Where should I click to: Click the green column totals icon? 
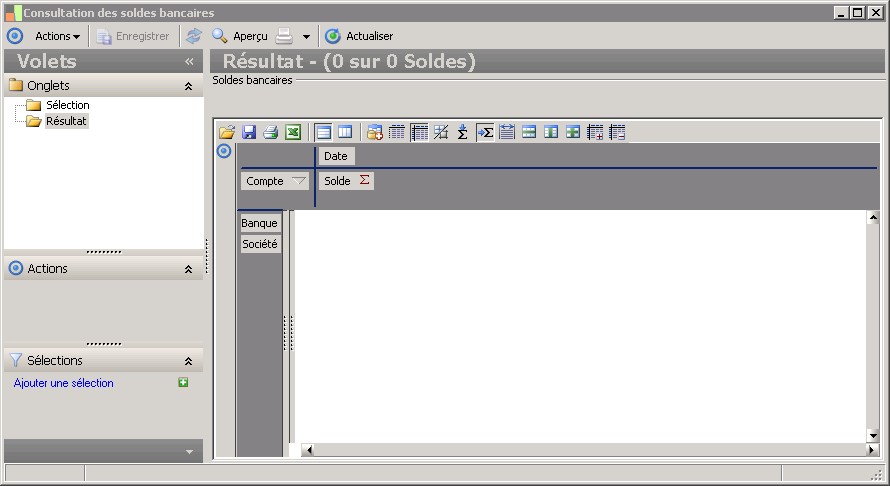coord(551,132)
